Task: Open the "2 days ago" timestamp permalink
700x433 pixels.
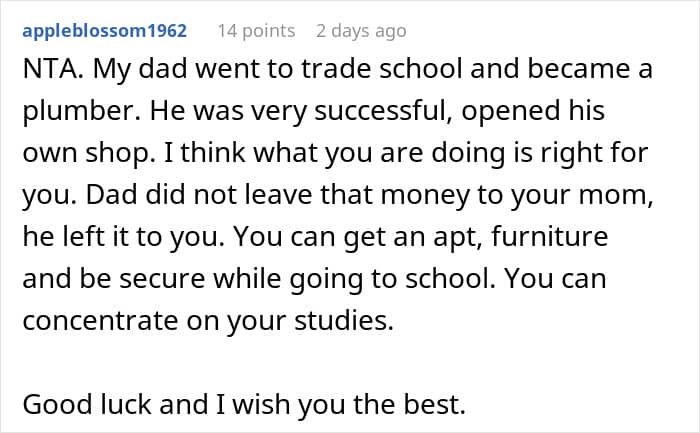Action: (x=361, y=31)
